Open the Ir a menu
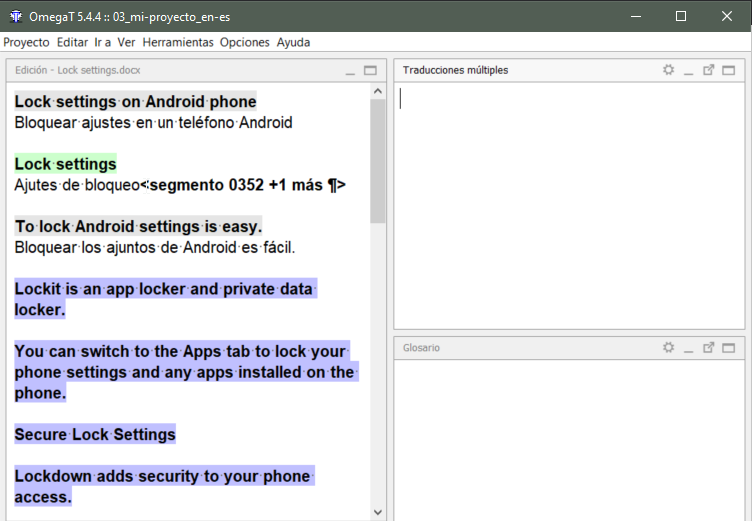 [103, 42]
